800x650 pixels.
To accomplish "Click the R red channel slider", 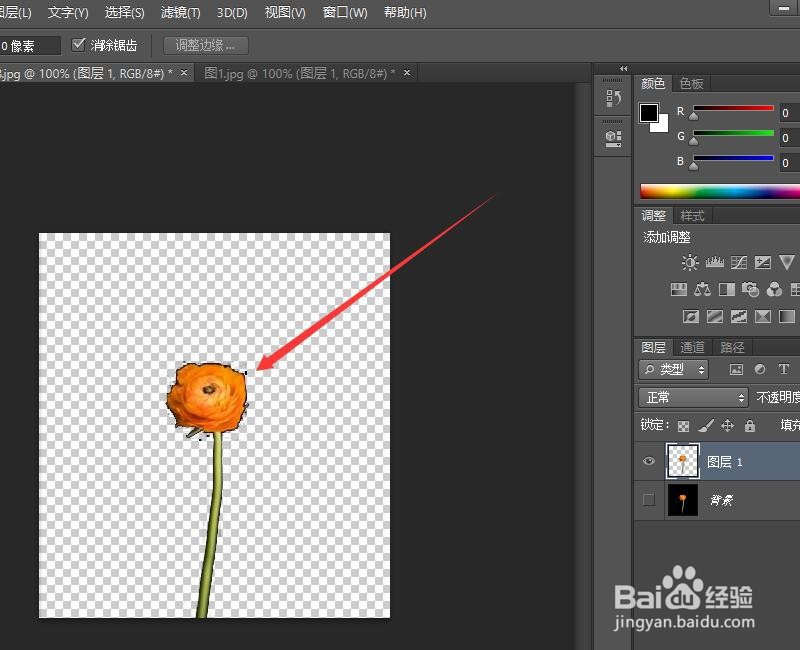I will pos(733,109).
